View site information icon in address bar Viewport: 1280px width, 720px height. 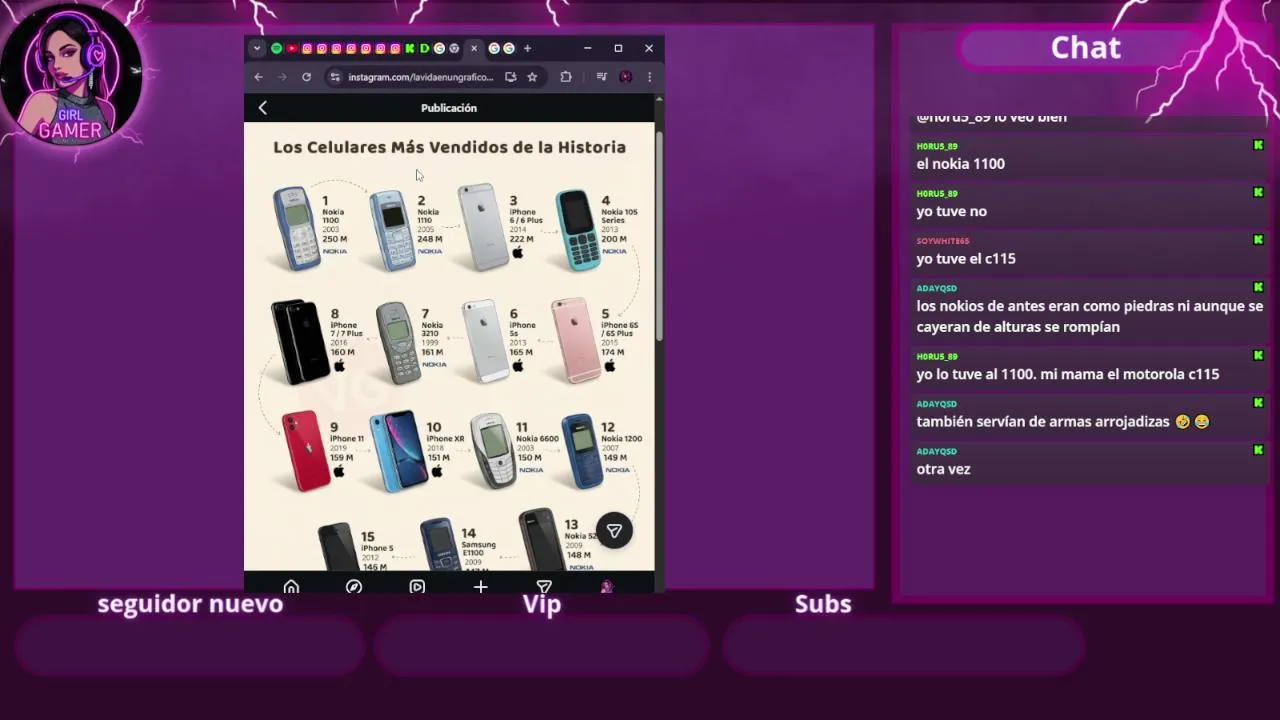tap(335, 77)
